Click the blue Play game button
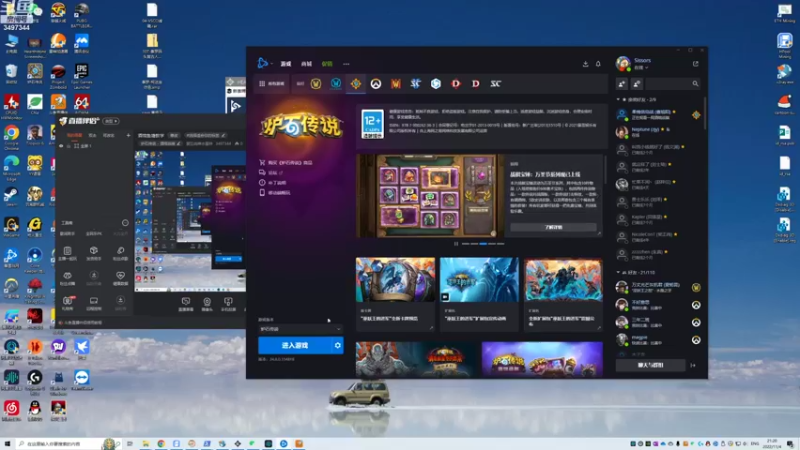 [295, 345]
